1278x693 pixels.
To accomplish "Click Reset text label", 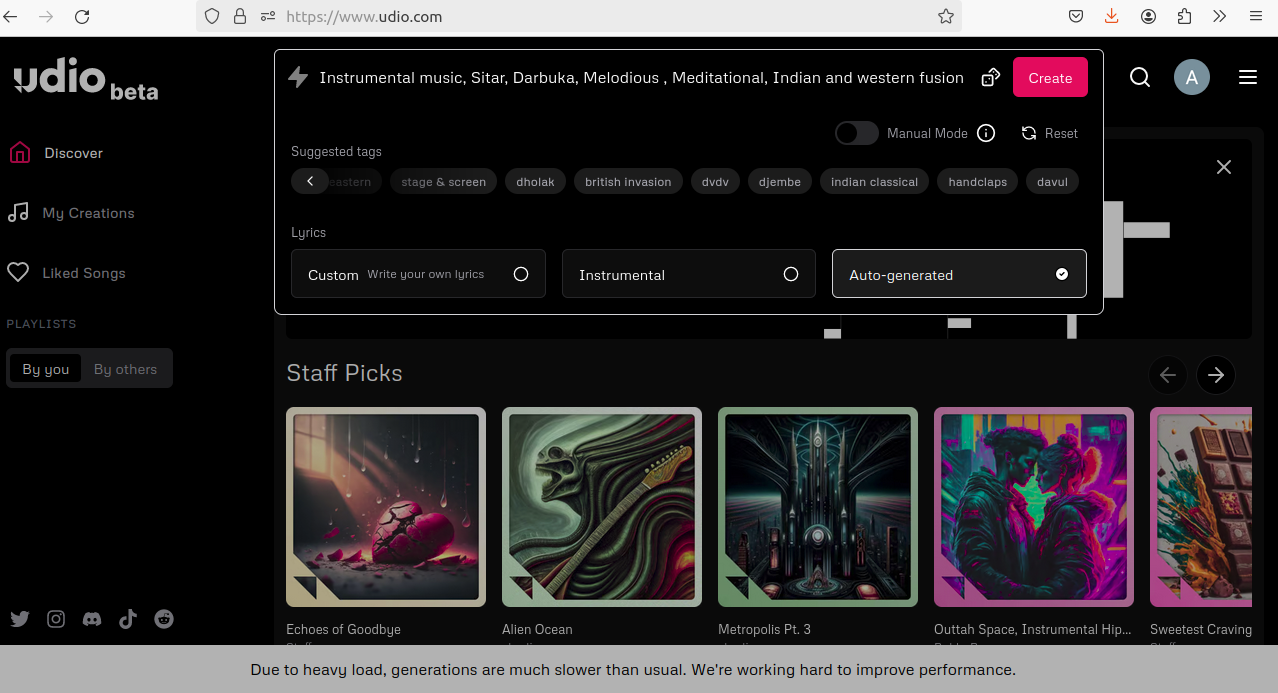I will tap(1061, 133).
